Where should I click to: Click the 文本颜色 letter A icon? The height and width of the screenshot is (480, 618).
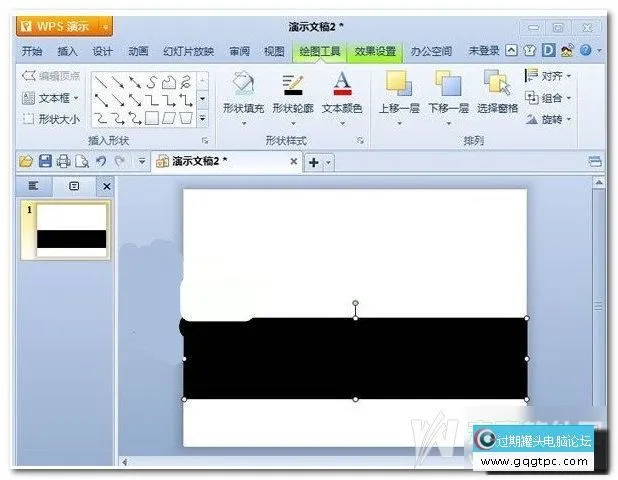tap(342, 84)
